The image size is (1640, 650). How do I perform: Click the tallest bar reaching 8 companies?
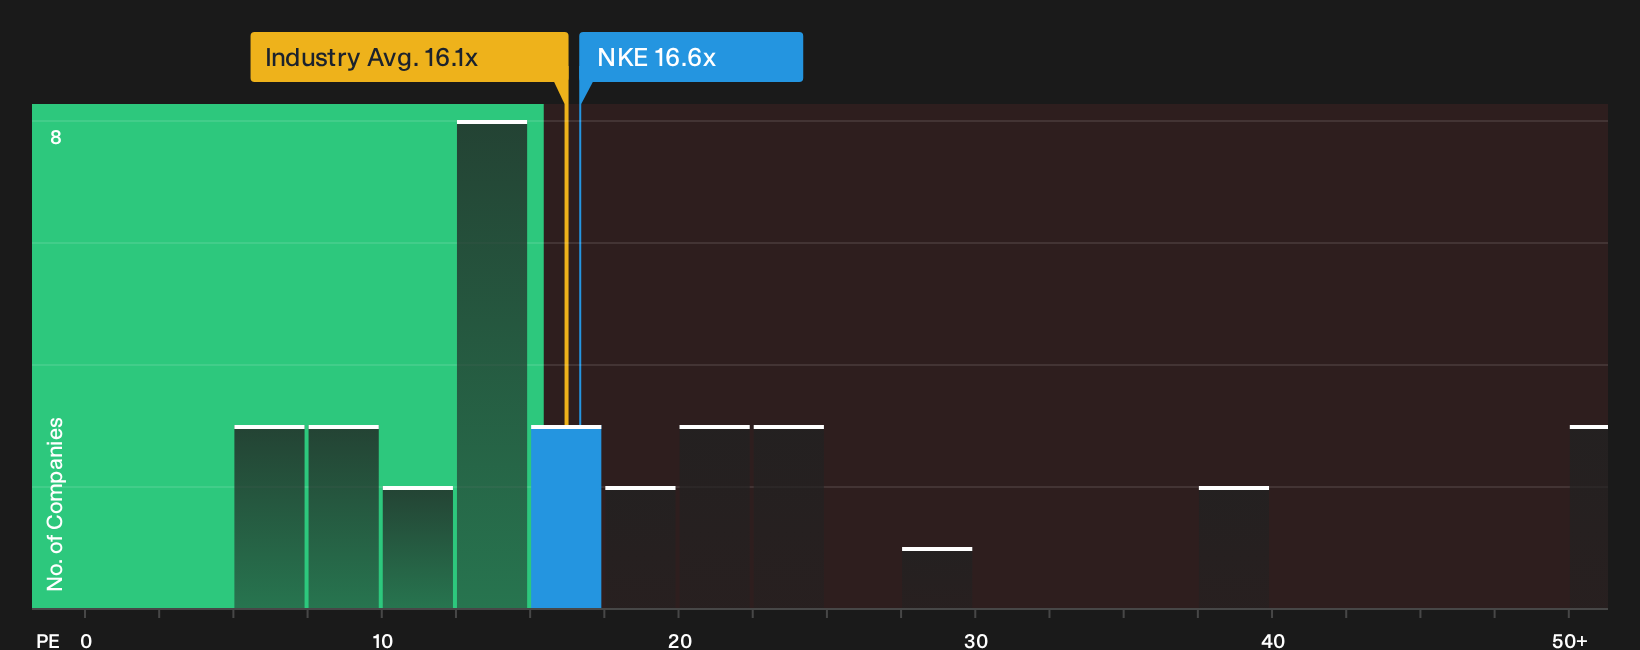click(x=492, y=364)
